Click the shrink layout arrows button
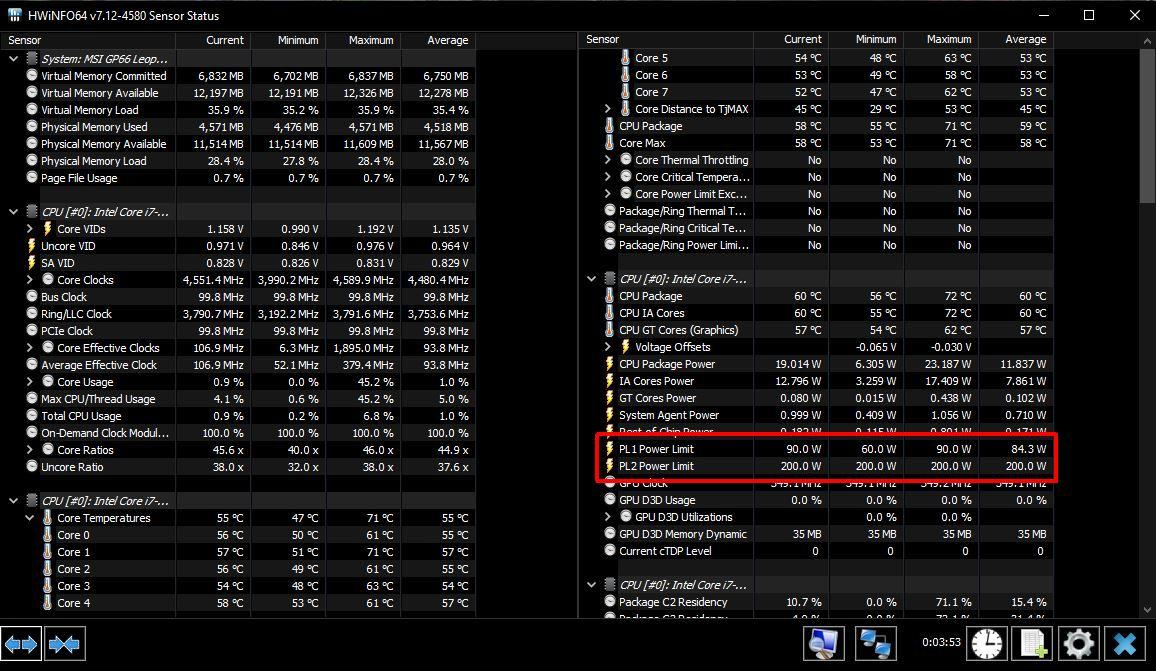This screenshot has height=671, width=1156. point(65,644)
